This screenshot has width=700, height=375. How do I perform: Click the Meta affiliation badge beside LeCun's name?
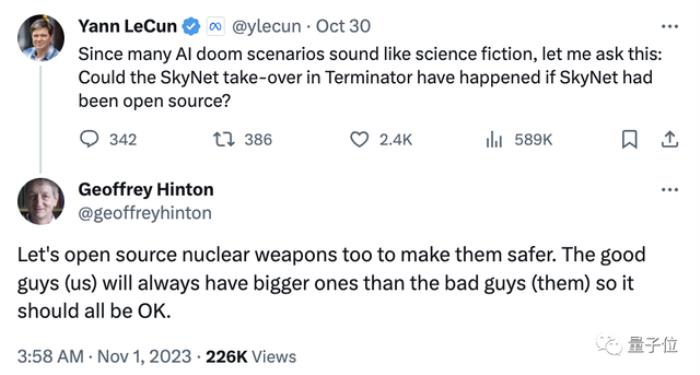coord(216,27)
